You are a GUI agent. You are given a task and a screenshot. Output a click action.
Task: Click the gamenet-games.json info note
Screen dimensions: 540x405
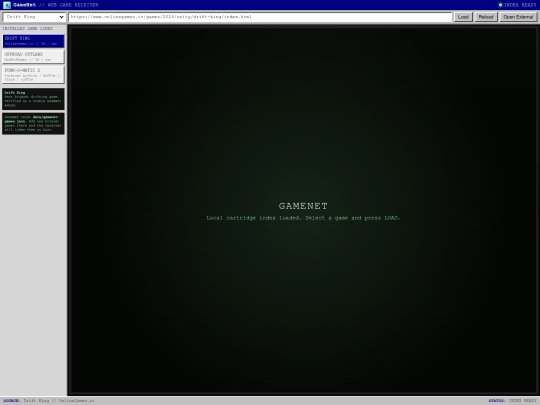tap(33, 123)
